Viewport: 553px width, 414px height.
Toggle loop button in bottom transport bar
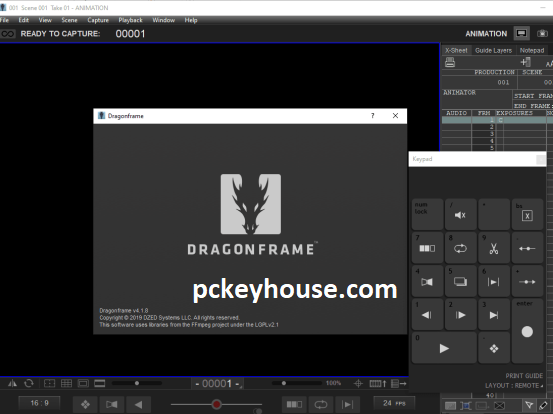[x=321, y=404]
